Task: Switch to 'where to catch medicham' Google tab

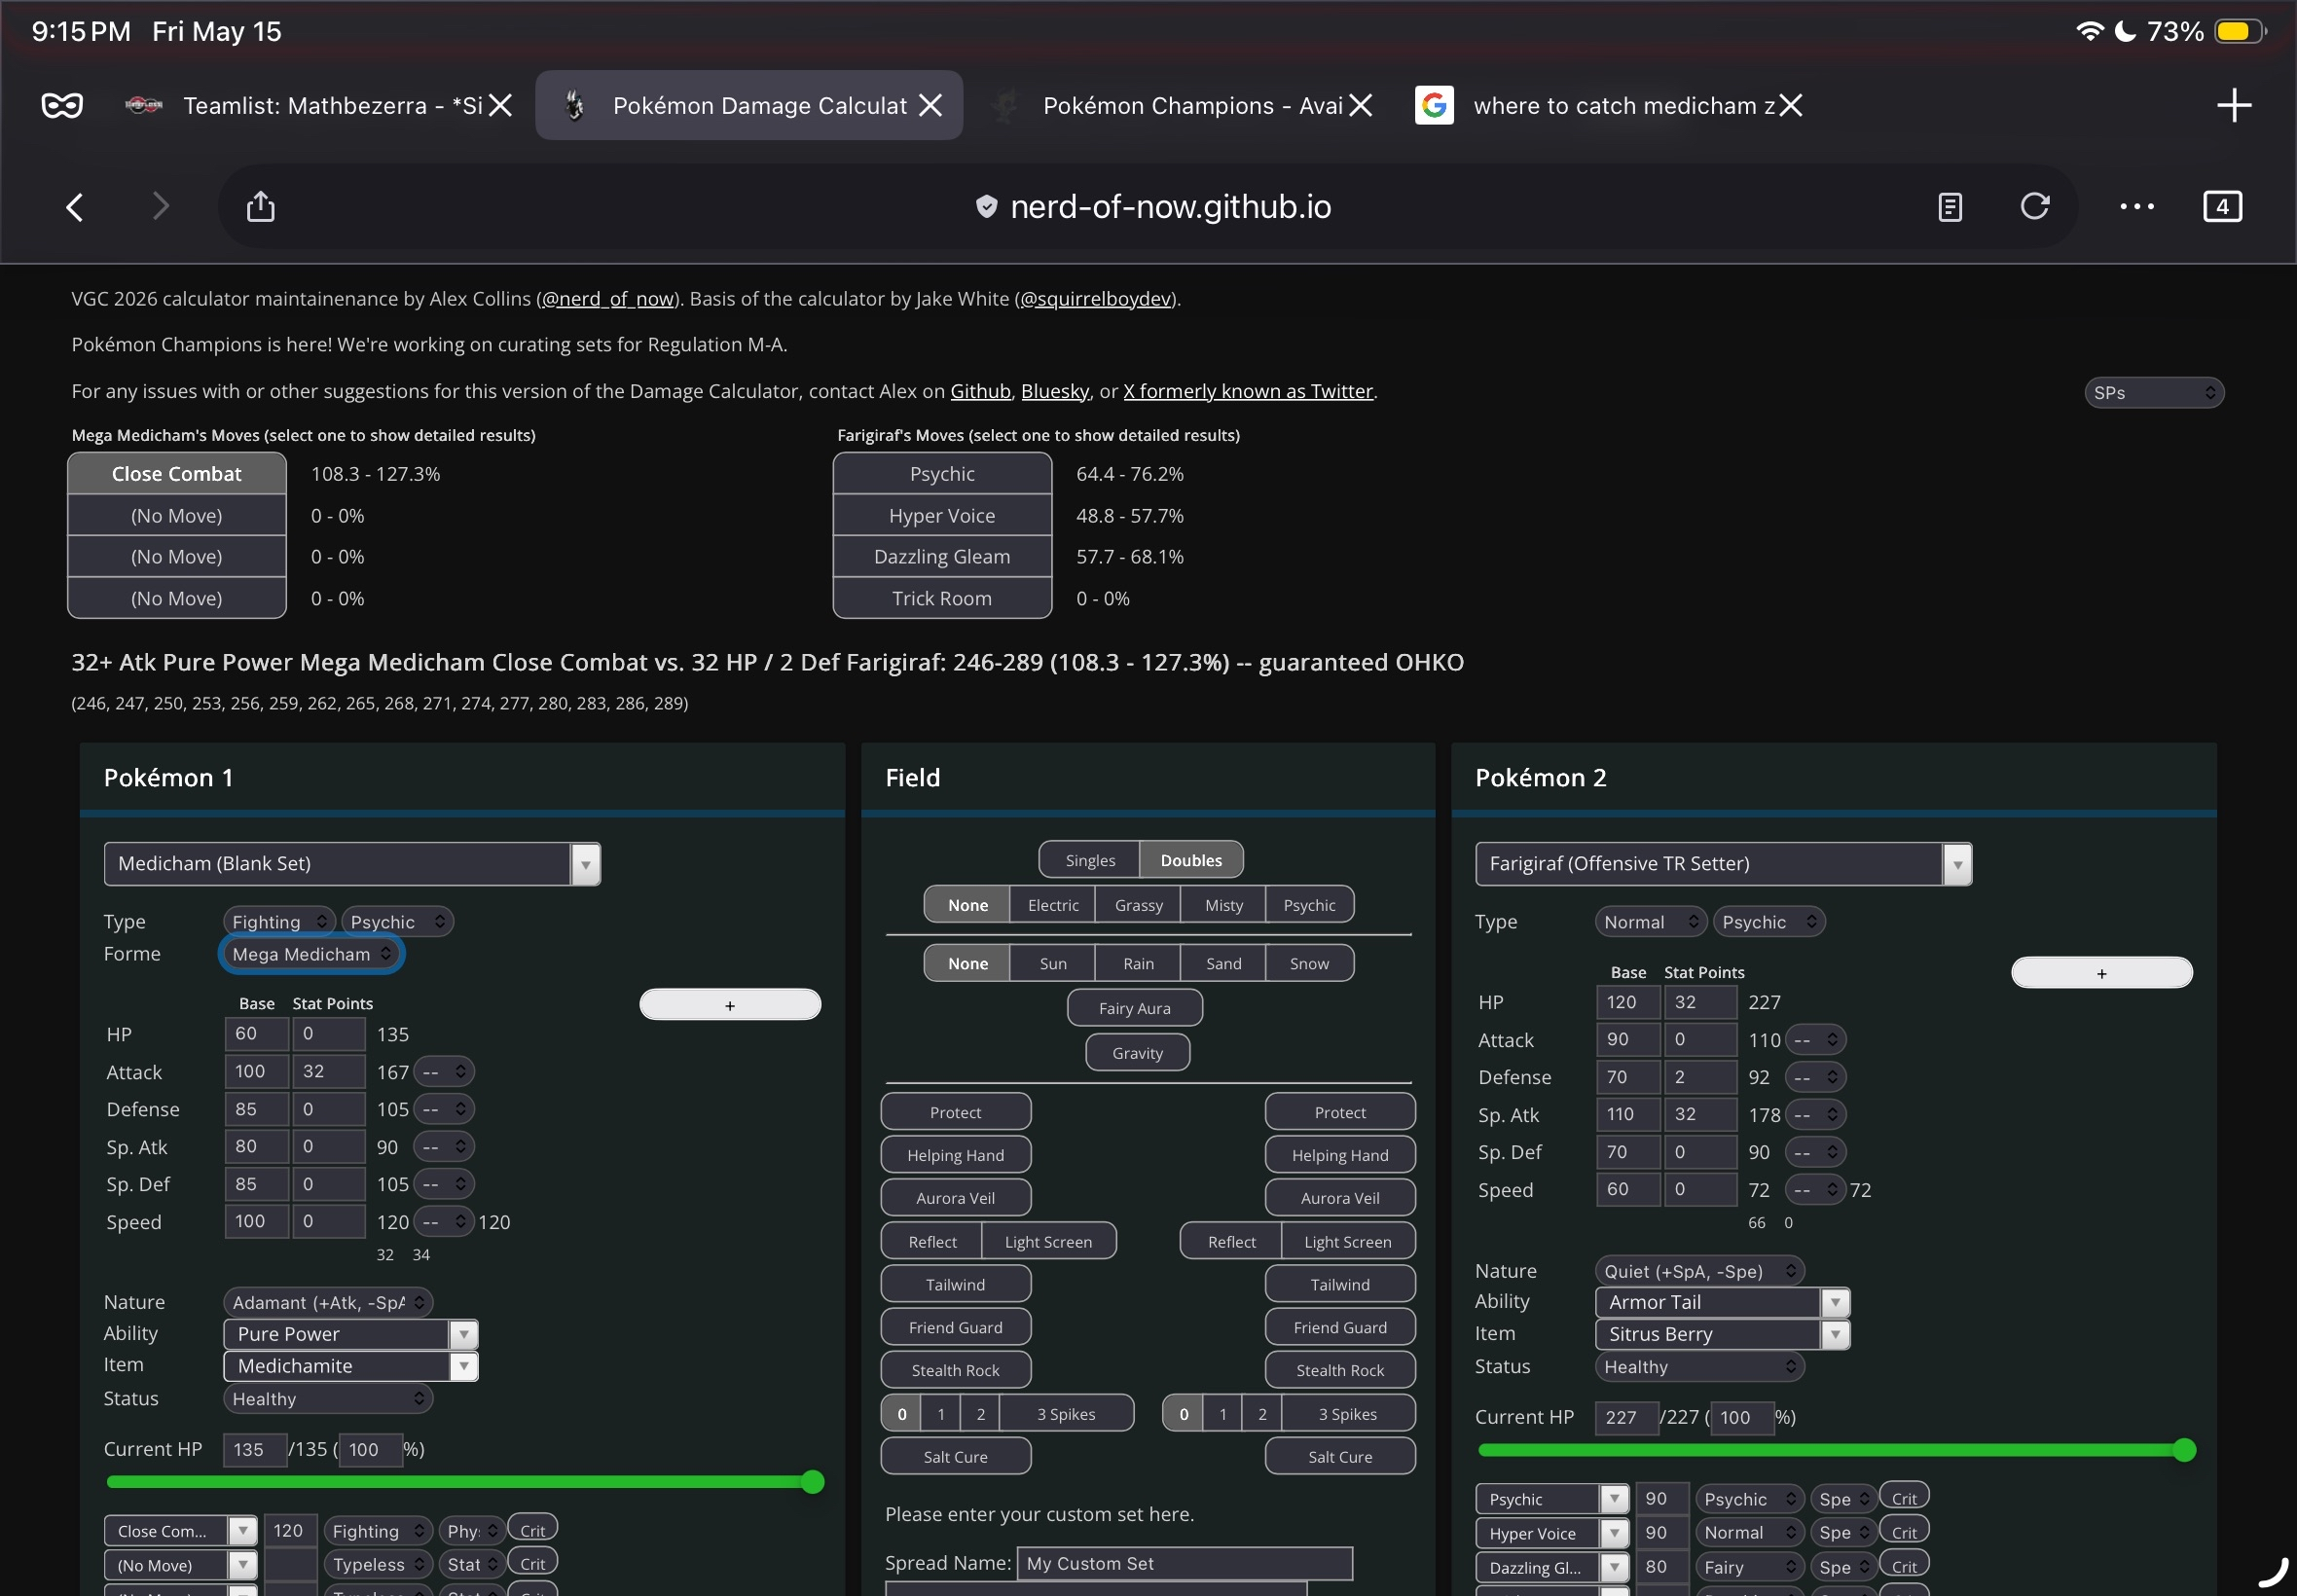Action: click(x=1610, y=105)
